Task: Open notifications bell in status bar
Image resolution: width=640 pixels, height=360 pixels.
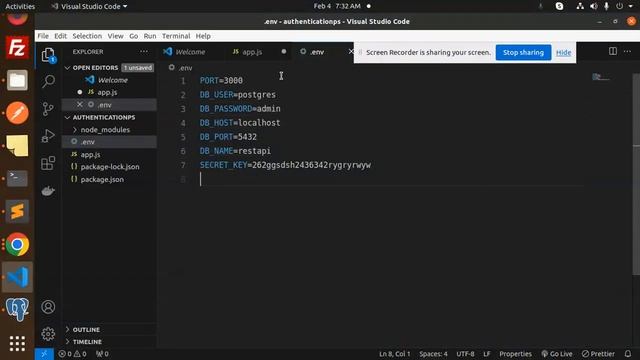Action: (628, 354)
